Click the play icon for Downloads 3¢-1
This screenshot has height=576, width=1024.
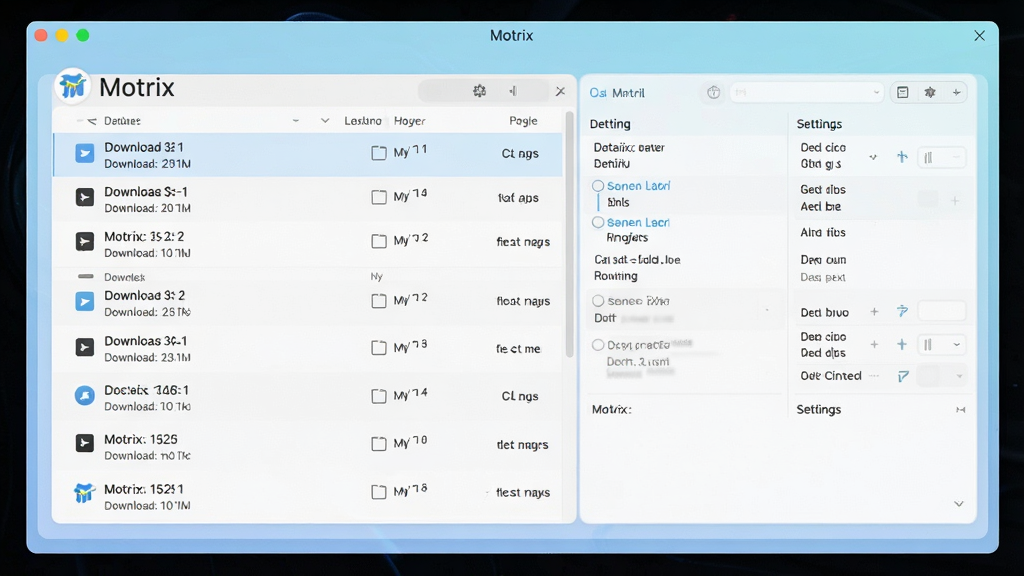[x=84, y=347]
